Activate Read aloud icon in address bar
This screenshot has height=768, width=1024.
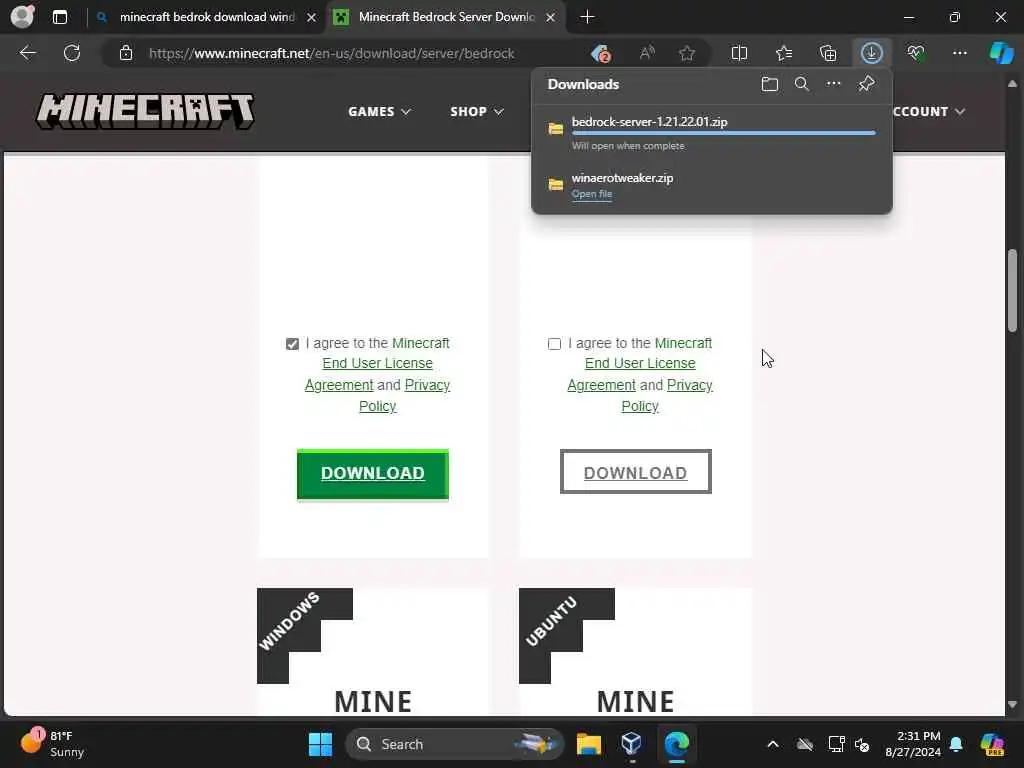click(647, 54)
